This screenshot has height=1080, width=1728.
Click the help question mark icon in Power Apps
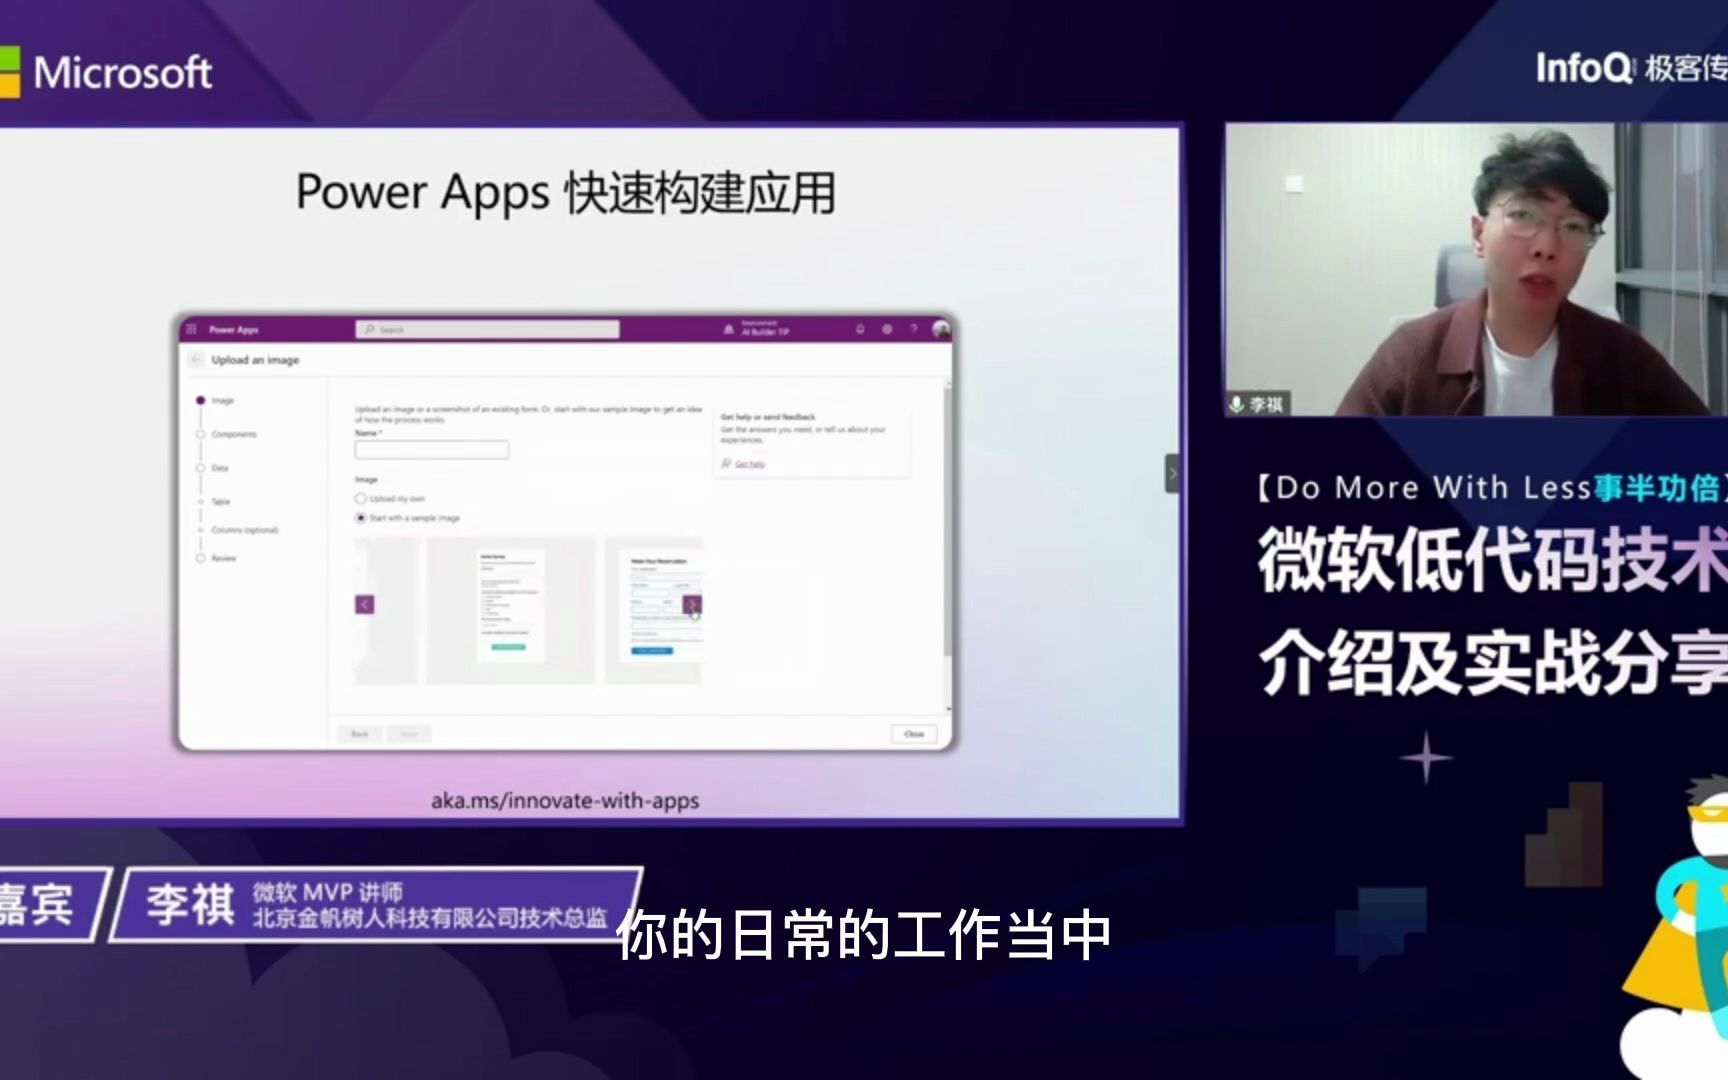click(913, 329)
